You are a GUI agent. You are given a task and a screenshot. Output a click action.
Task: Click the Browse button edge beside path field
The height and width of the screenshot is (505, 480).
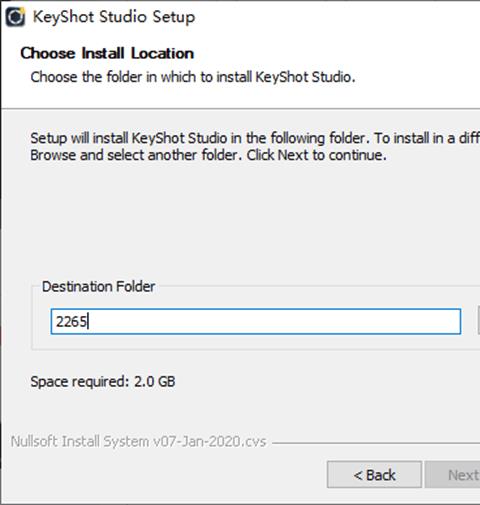click(479, 320)
